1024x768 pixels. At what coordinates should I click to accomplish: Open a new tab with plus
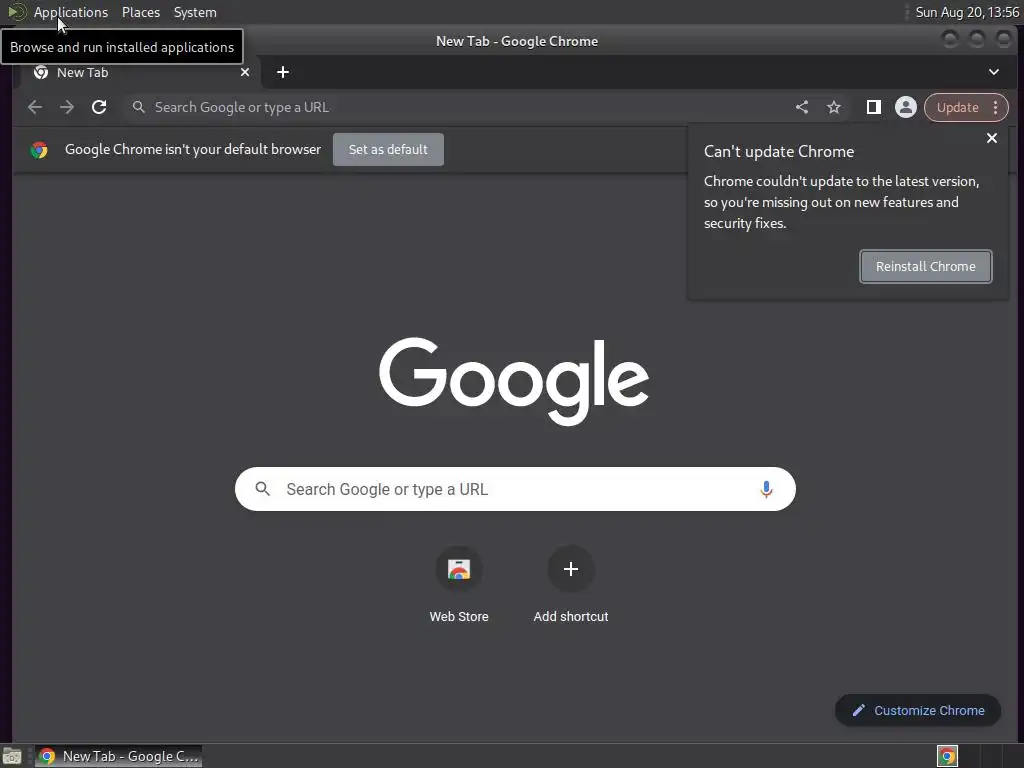[283, 72]
